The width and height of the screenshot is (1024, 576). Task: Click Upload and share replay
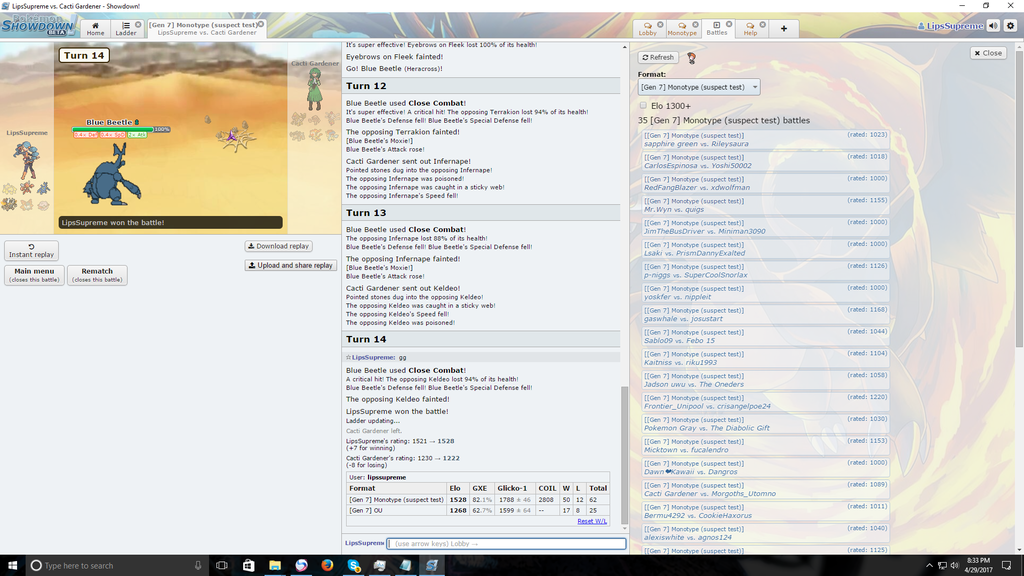tap(290, 265)
